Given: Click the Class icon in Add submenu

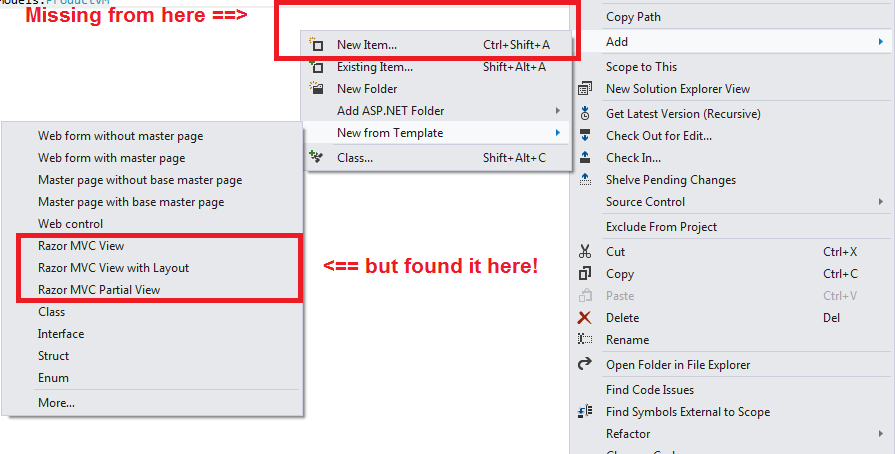Looking at the screenshot, I should pyautogui.click(x=316, y=157).
